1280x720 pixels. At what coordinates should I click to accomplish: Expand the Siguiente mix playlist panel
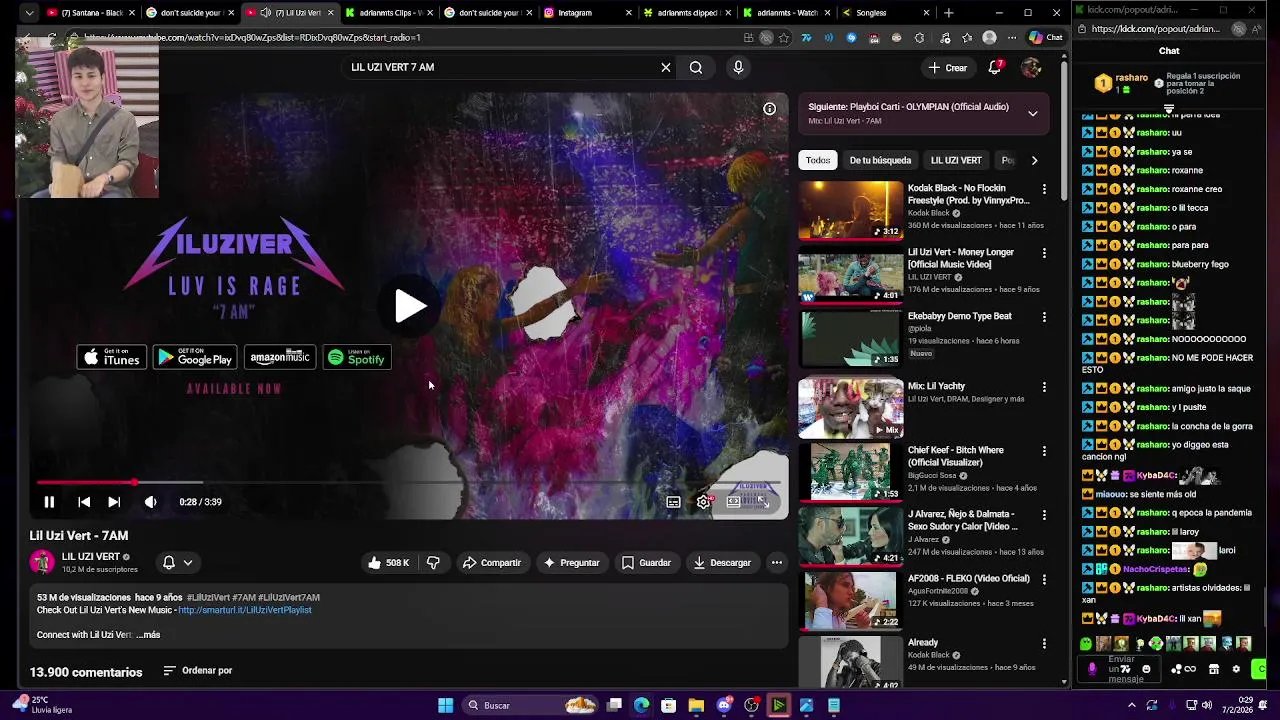coord(1033,113)
